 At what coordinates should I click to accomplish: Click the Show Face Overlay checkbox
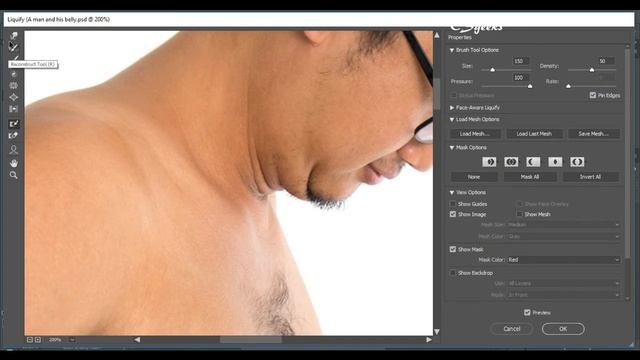tap(519, 204)
